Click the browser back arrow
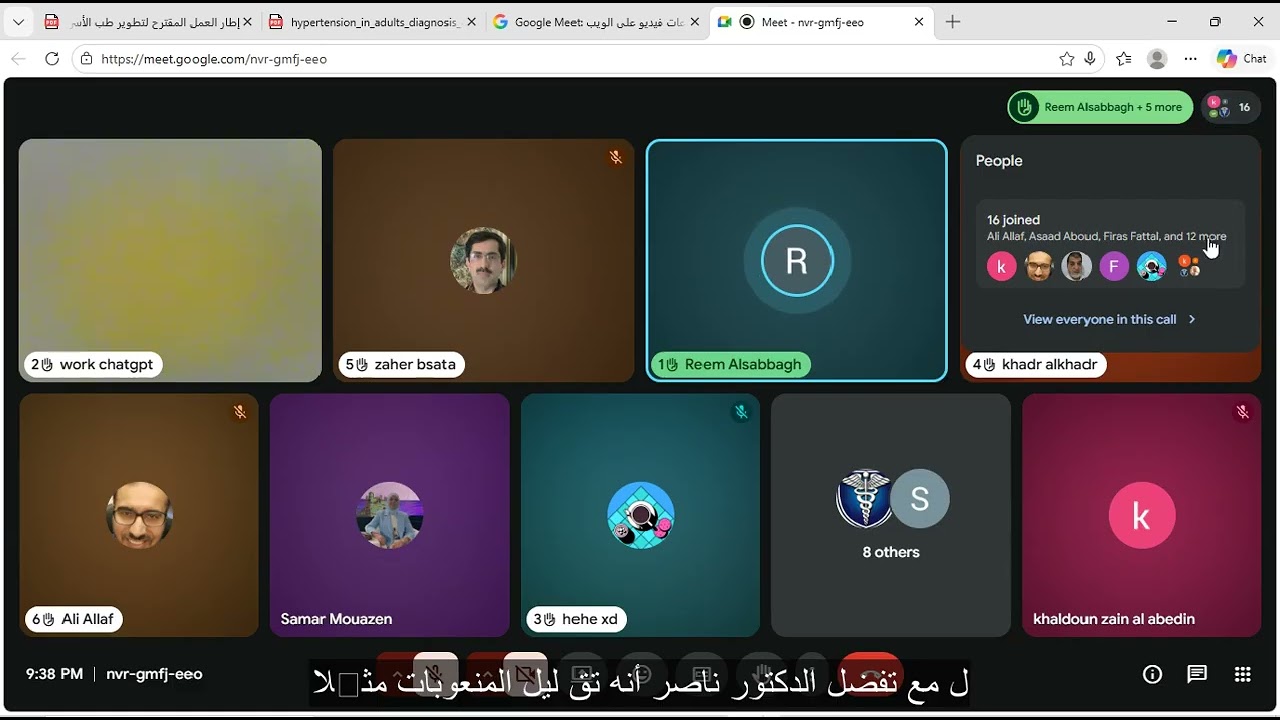 tap(18, 59)
